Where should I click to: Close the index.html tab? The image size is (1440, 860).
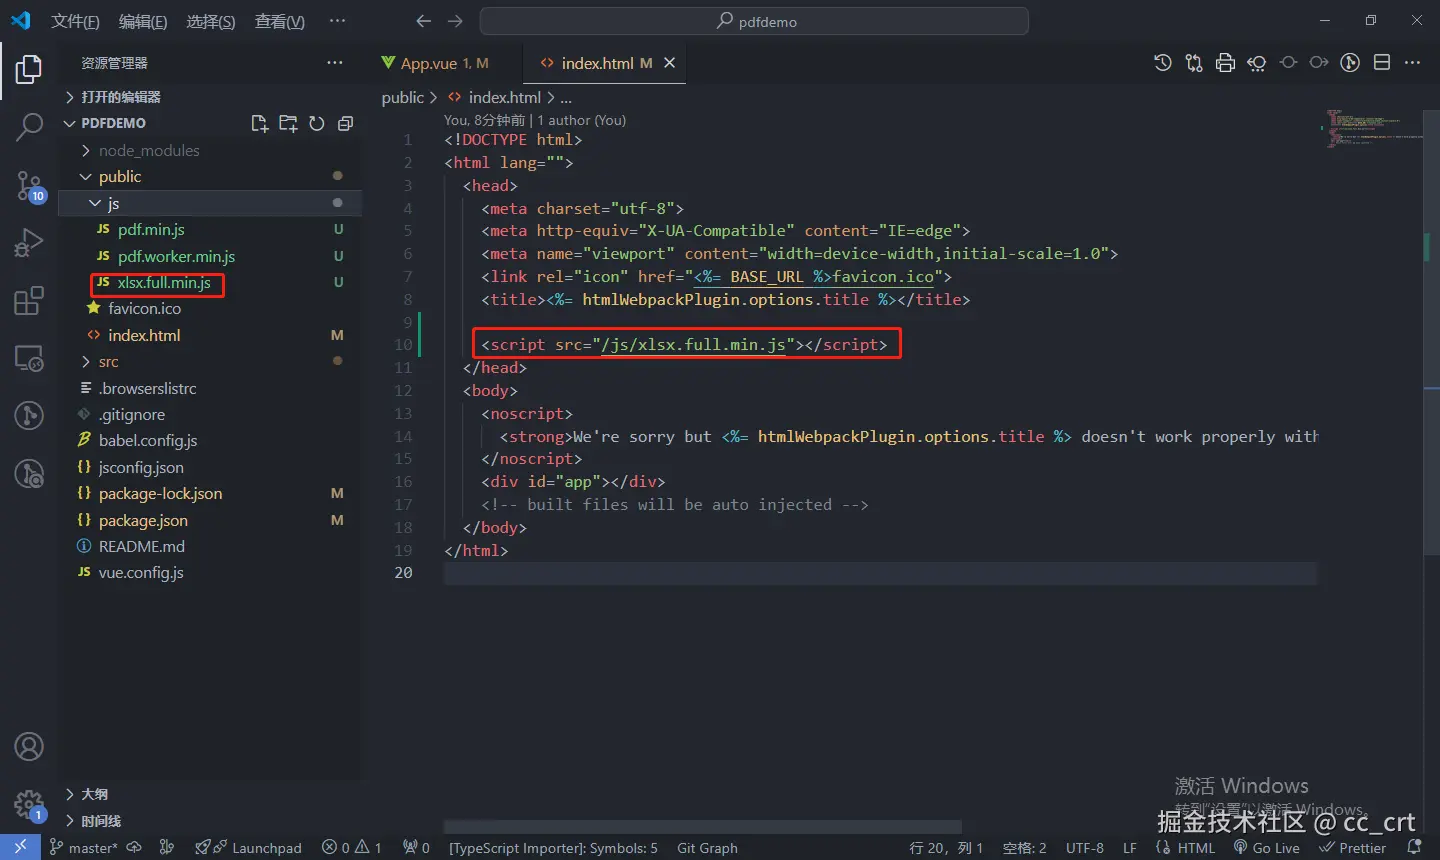669,63
